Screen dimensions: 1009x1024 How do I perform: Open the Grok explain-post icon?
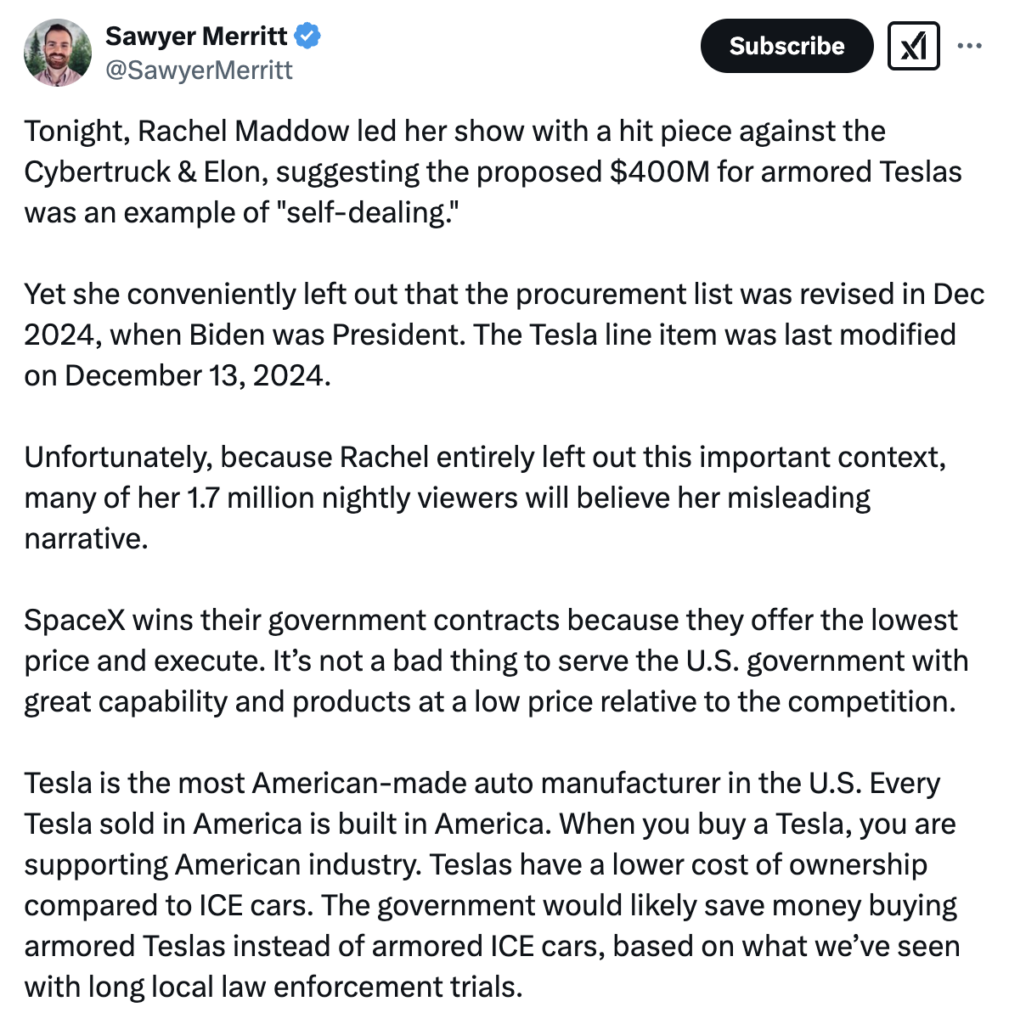914,46
